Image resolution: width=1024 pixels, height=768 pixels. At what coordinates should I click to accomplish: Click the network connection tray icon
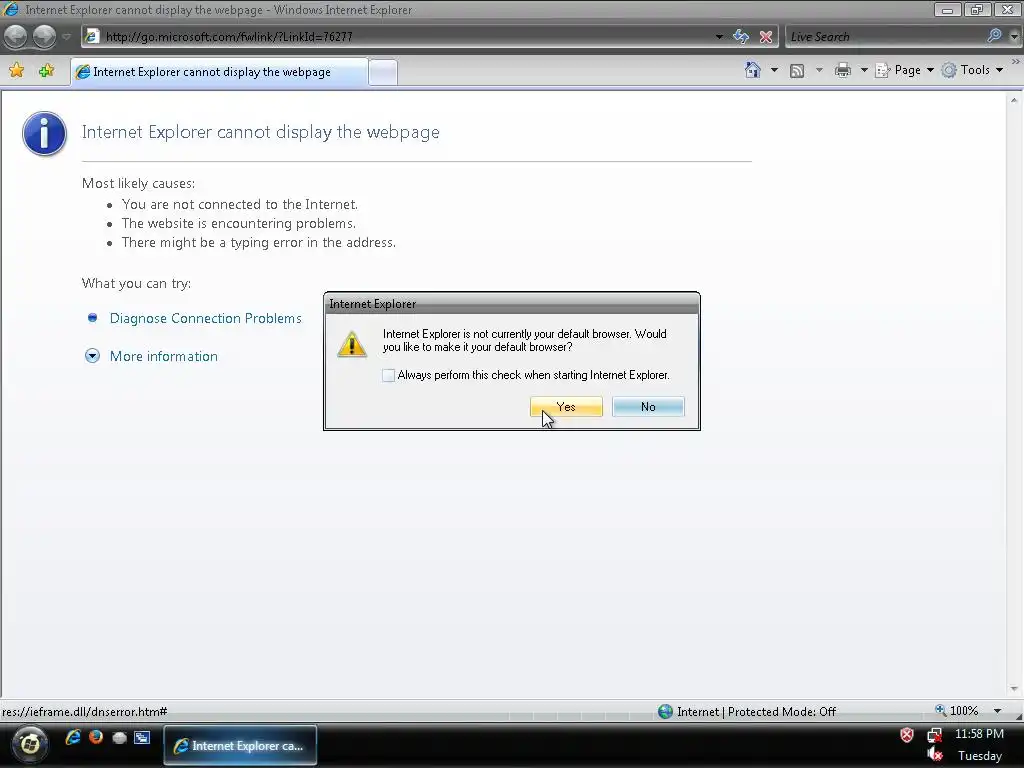(935, 735)
